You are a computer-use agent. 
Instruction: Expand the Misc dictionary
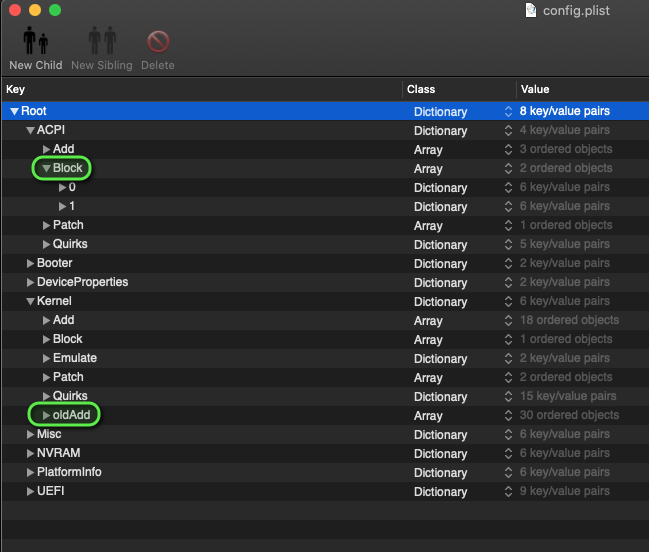point(30,434)
